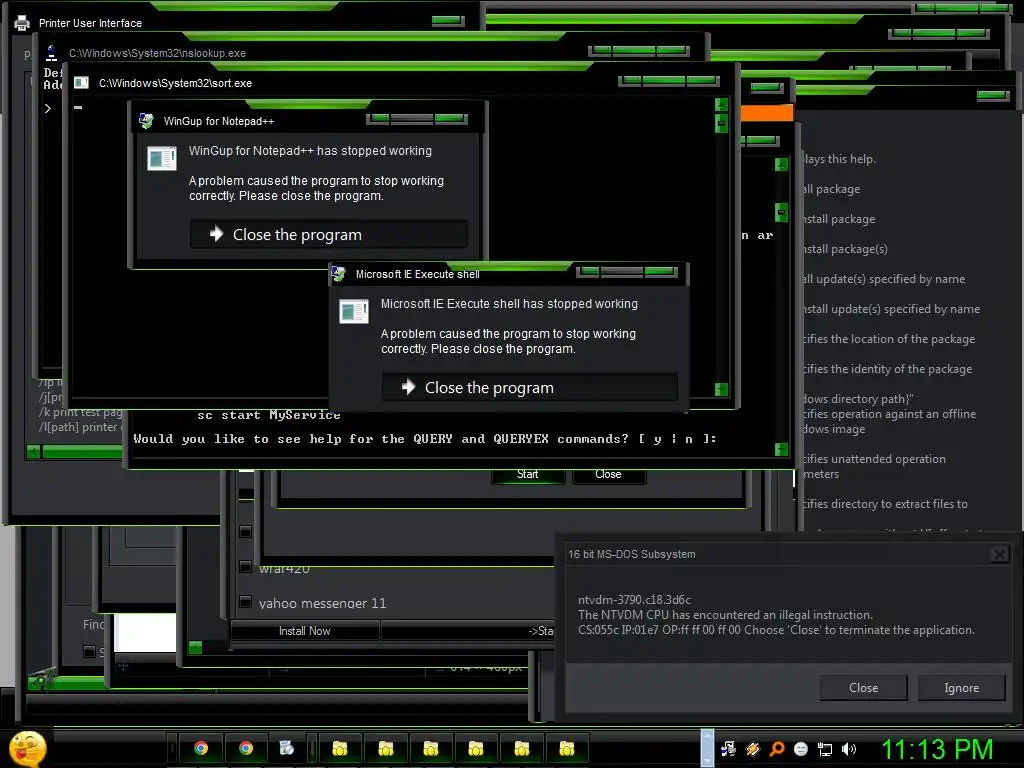The height and width of the screenshot is (768, 1024).
Task: Click 'cifies unattended operation' help line
Action: point(874,459)
